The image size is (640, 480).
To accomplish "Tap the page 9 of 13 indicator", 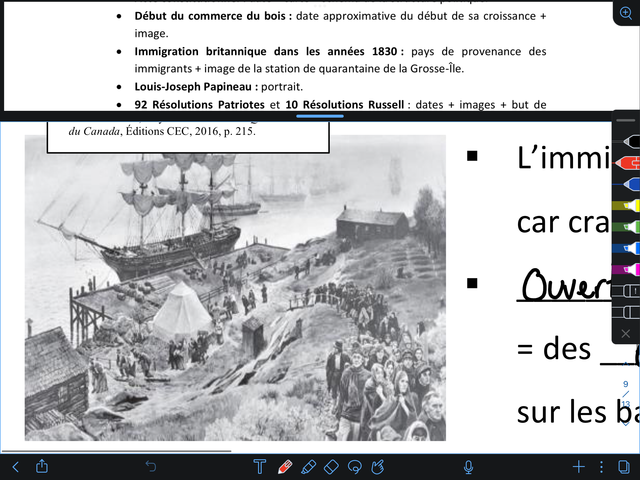I will [626, 394].
